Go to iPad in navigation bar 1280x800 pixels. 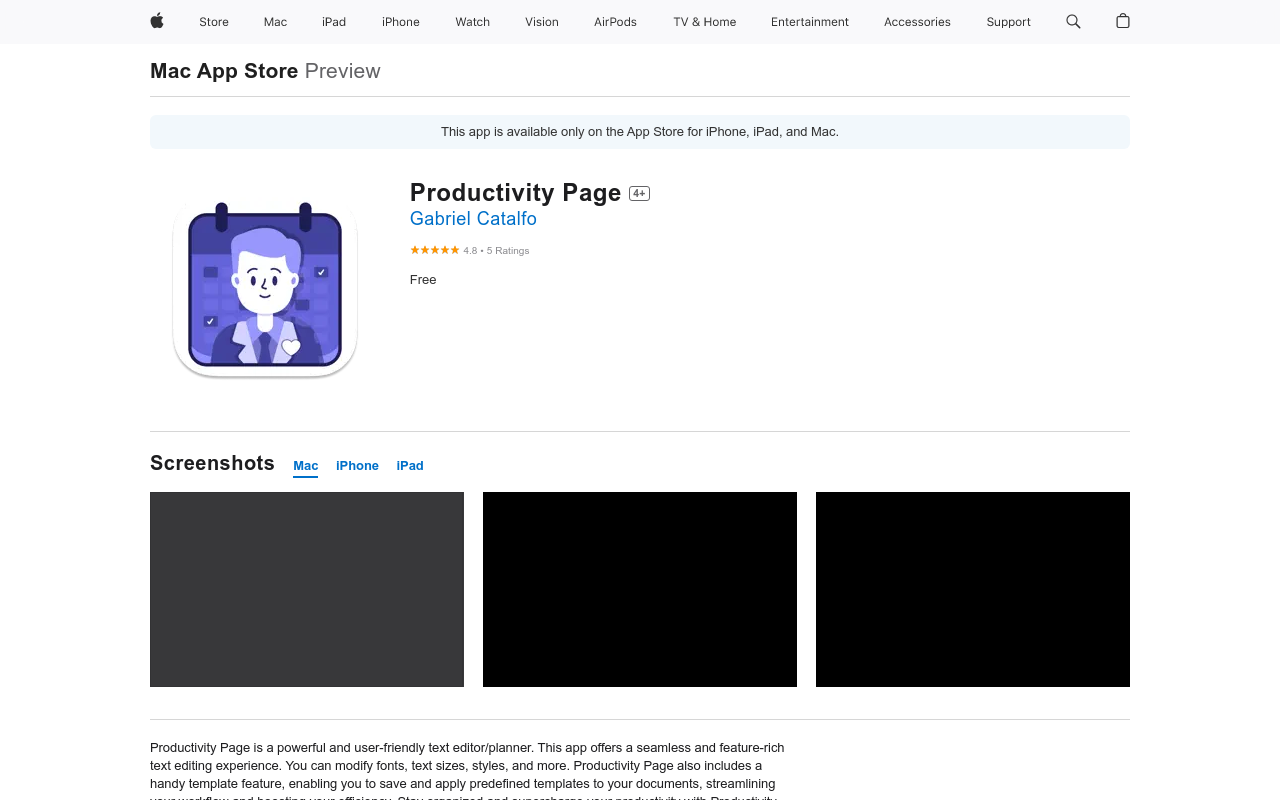[334, 22]
